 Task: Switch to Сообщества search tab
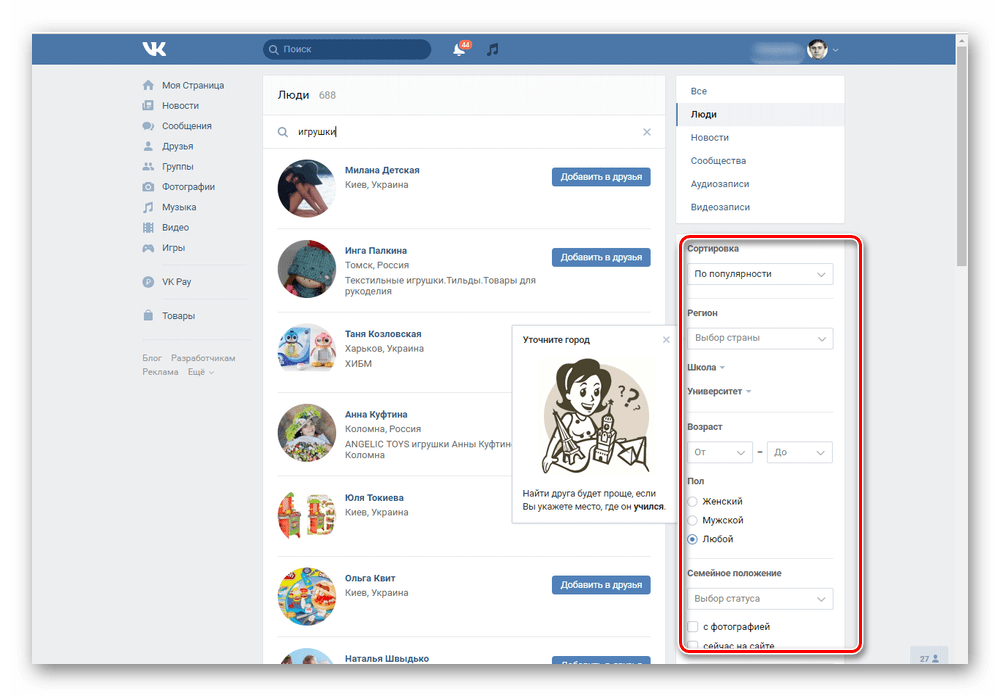[760, 161]
